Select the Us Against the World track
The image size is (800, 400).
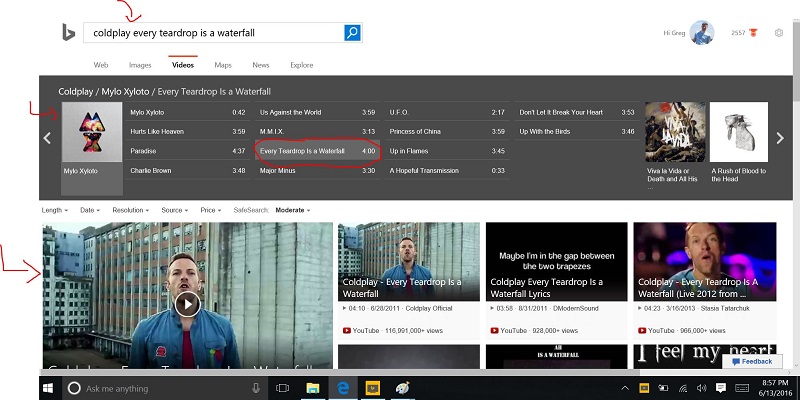tap(317, 112)
